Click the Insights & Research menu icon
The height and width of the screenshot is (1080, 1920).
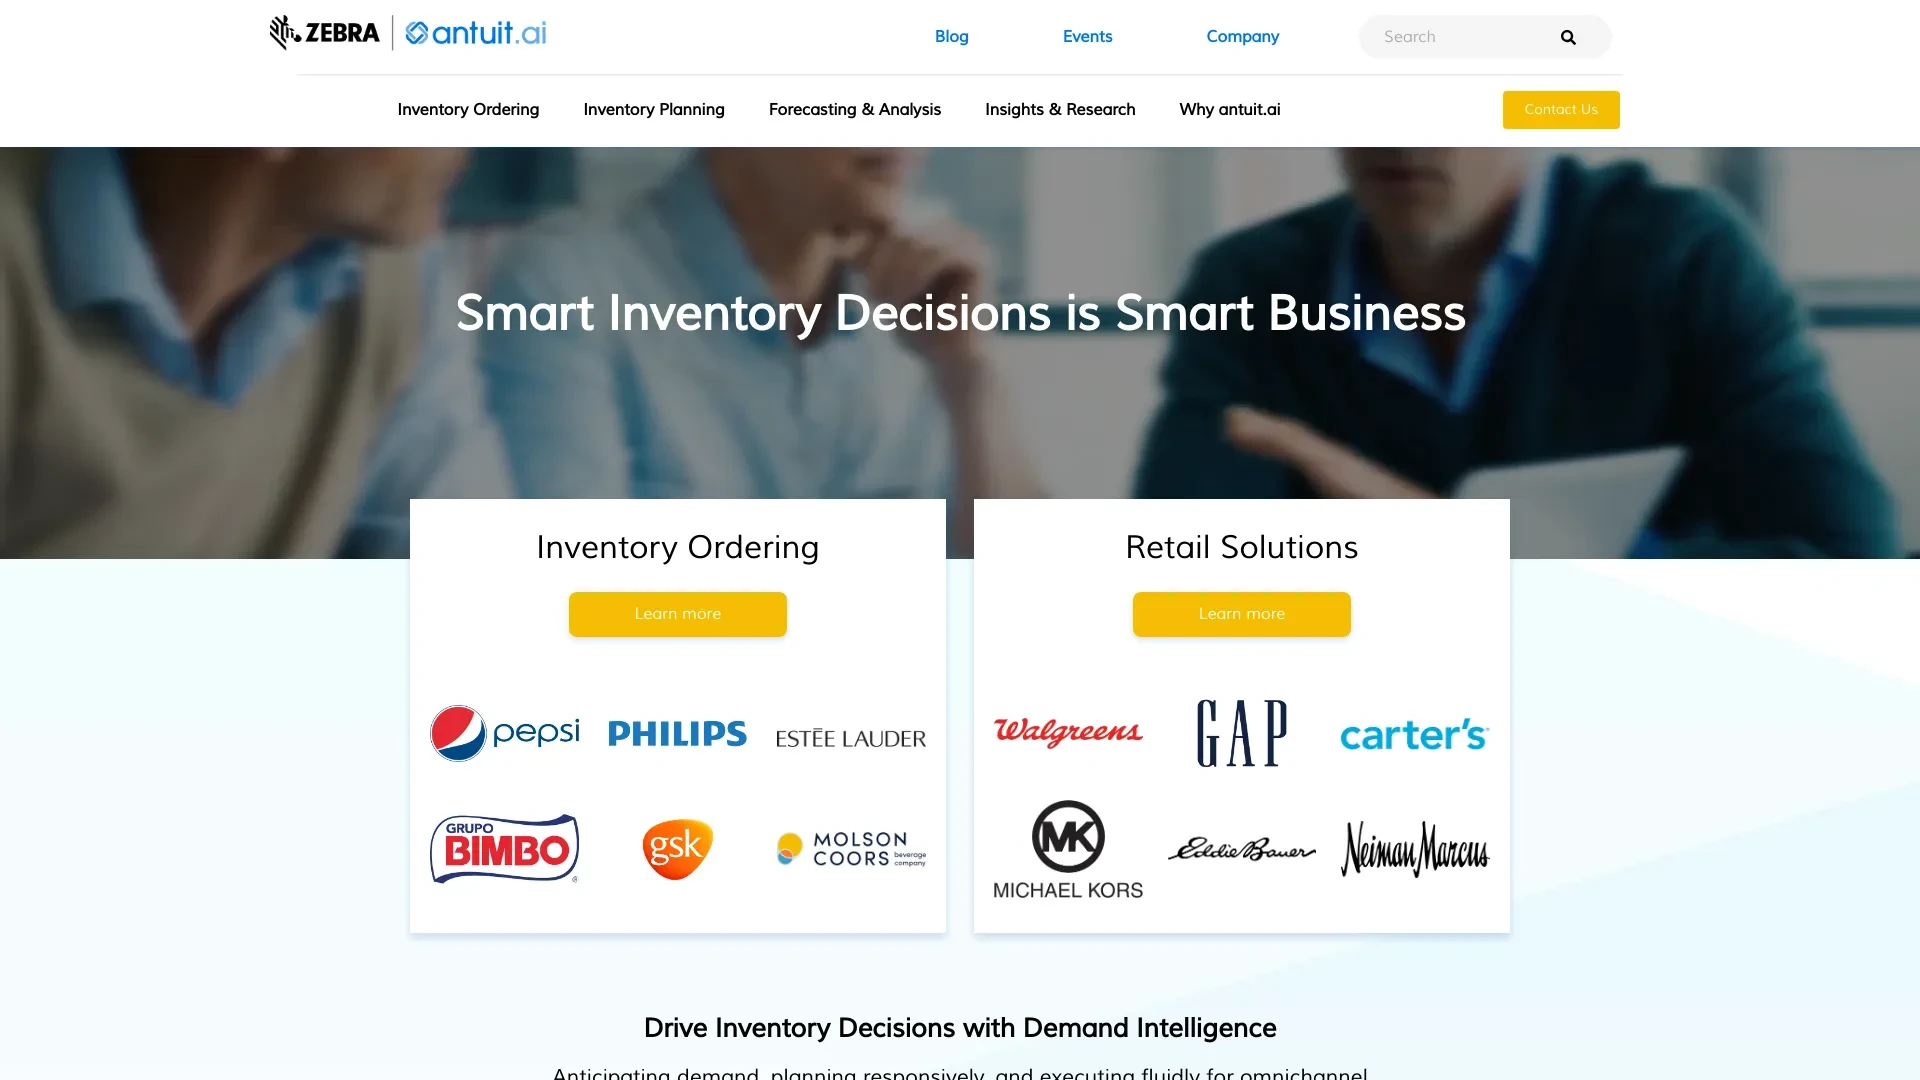tap(1059, 109)
